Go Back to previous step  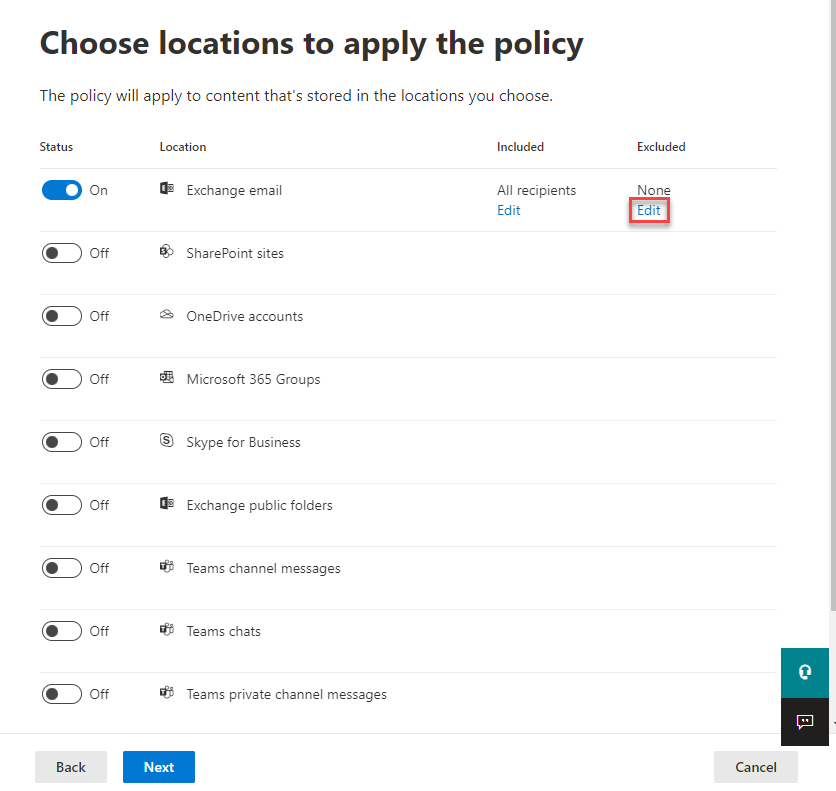(x=71, y=767)
